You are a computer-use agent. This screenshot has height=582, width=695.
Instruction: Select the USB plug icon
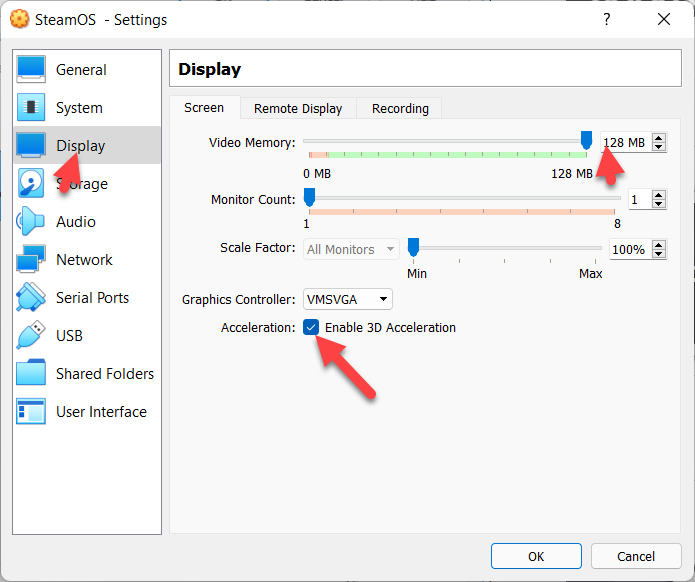coord(31,335)
